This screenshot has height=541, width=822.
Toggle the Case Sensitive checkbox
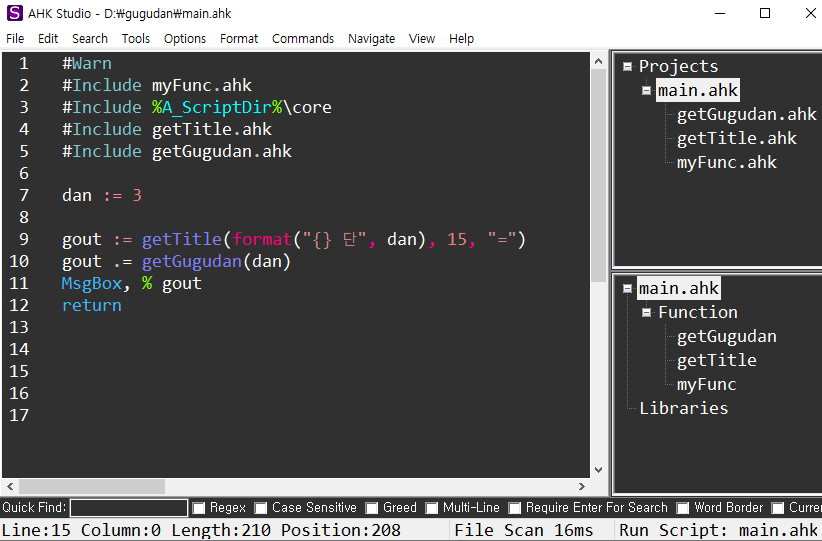261,508
